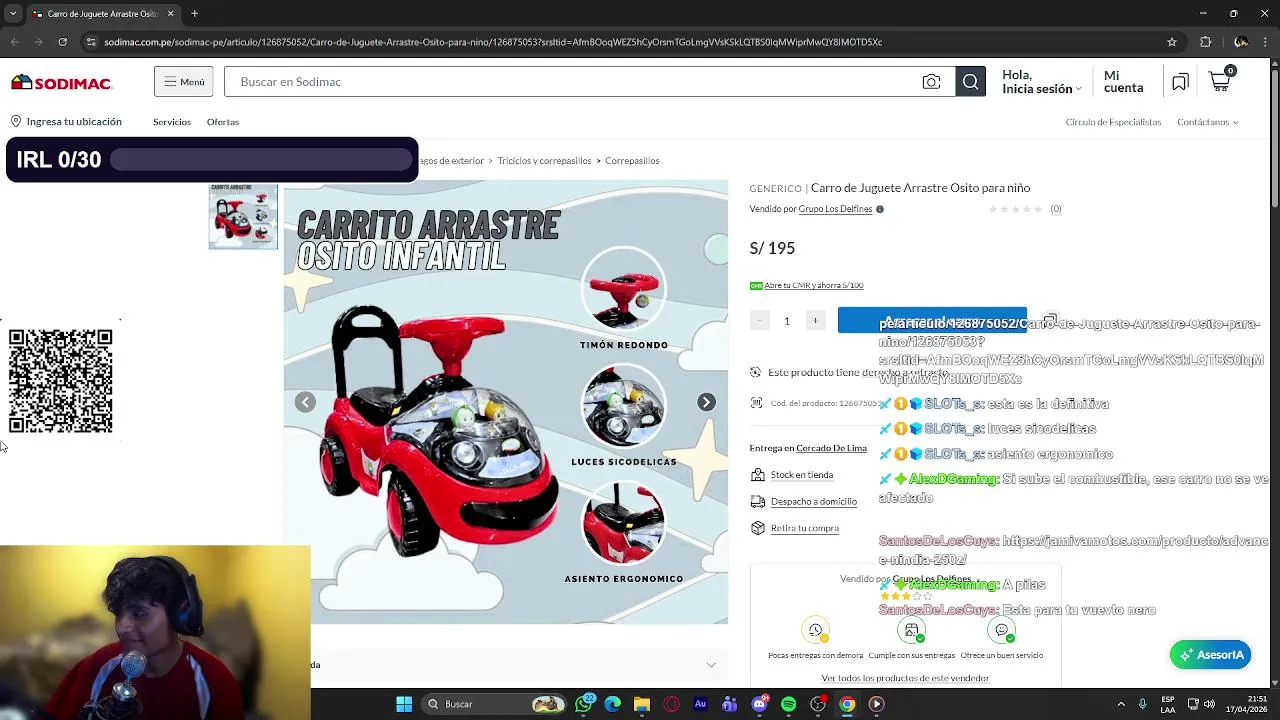Open the shopping cart icon
Screen dimensions: 1280x720
click(x=1221, y=80)
